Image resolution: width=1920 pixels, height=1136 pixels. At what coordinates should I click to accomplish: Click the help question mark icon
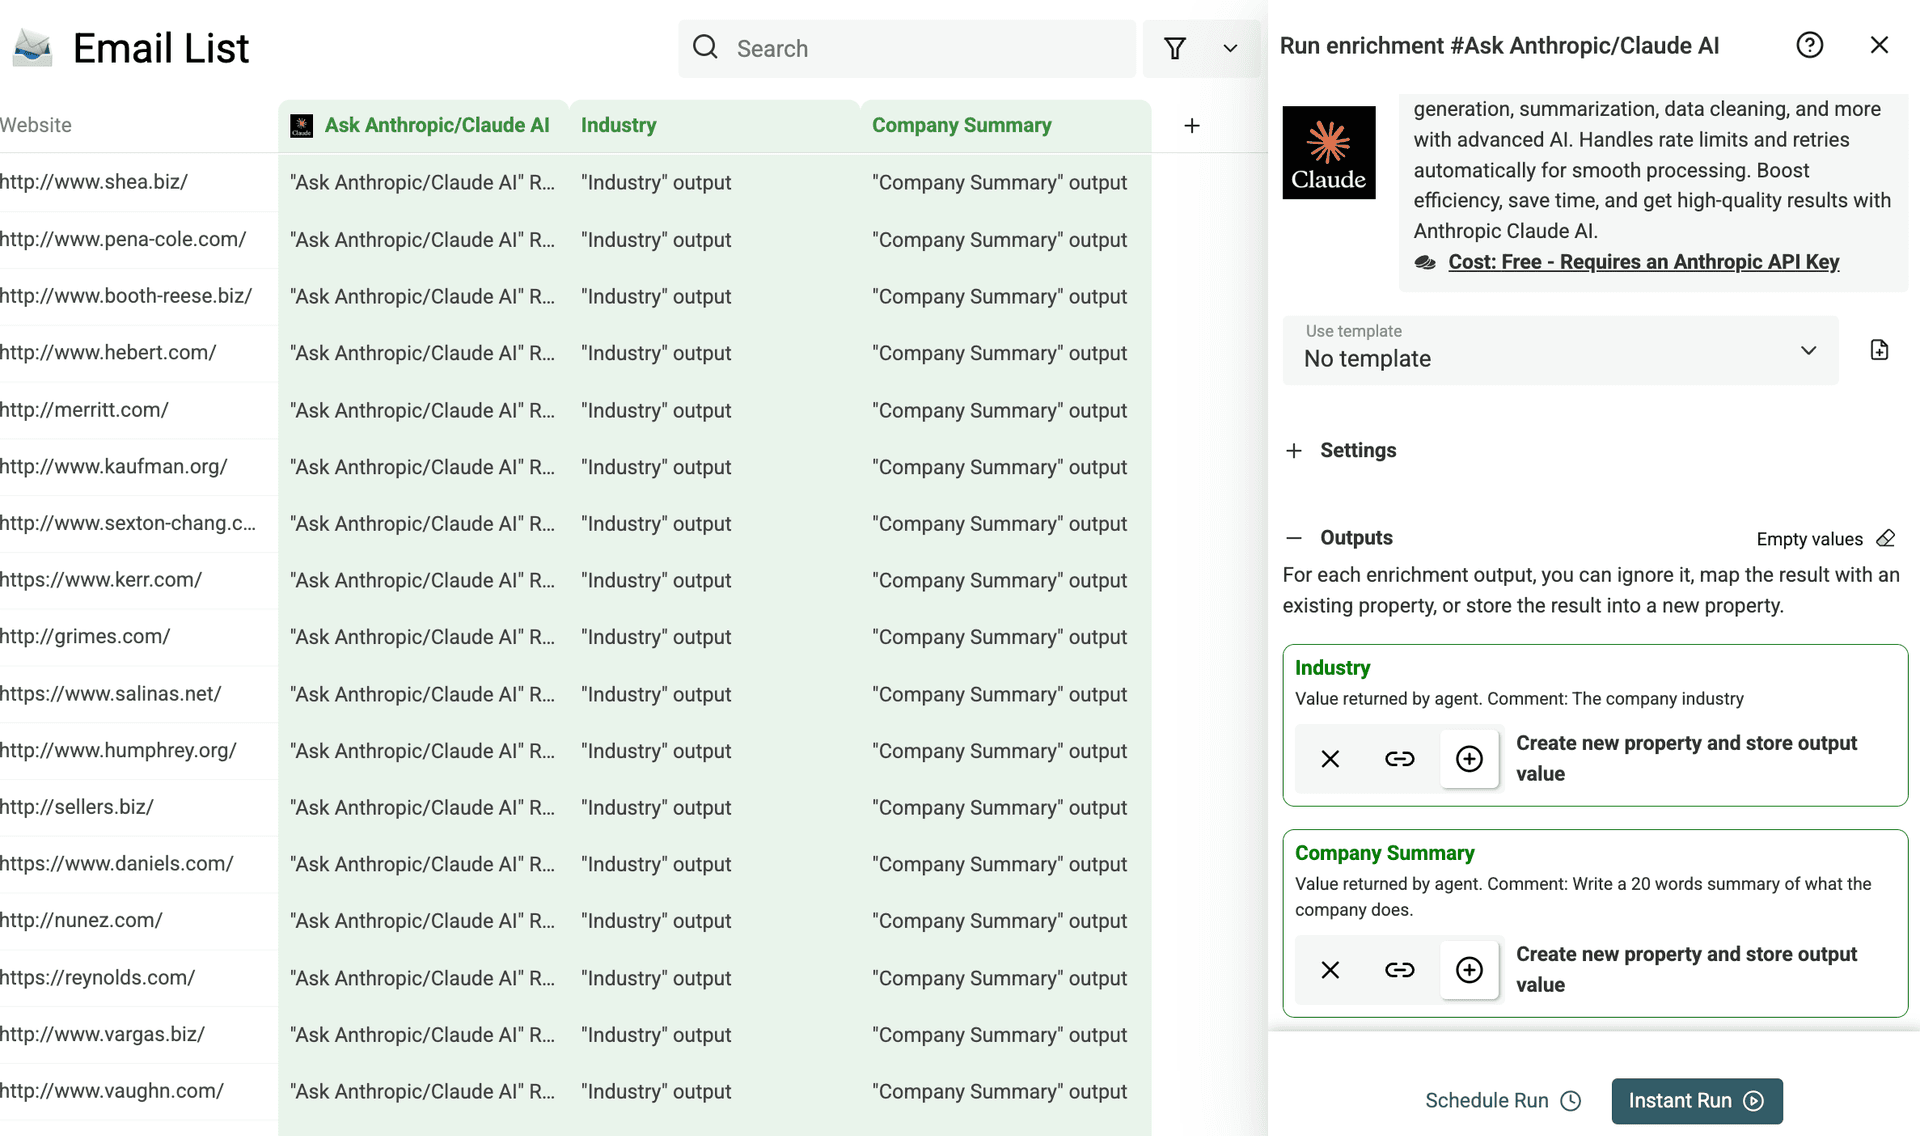click(1810, 45)
